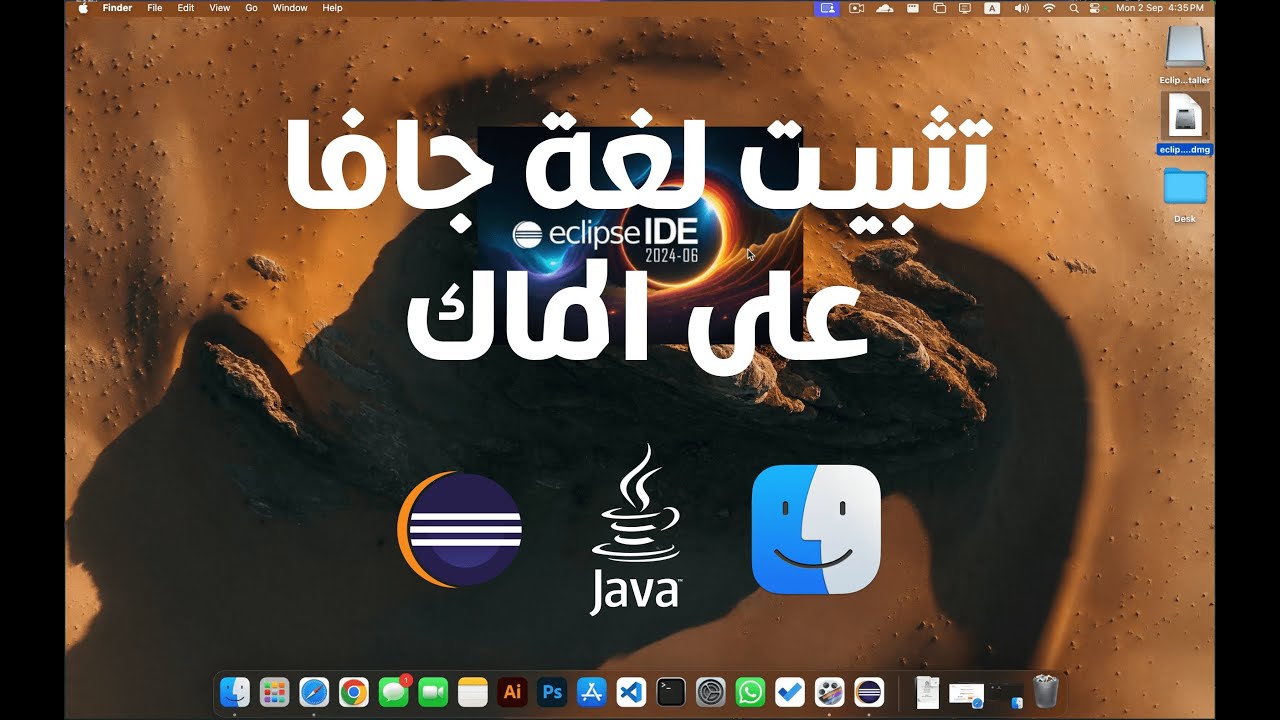Select the Eclipse Installer drive on desktop
This screenshot has width=1280, height=720.
click(1185, 54)
